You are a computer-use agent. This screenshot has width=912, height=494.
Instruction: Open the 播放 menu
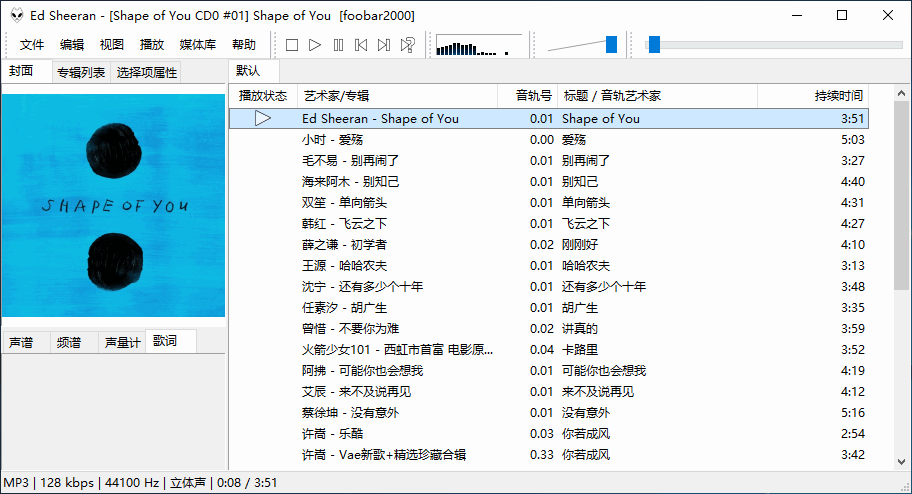coord(152,45)
